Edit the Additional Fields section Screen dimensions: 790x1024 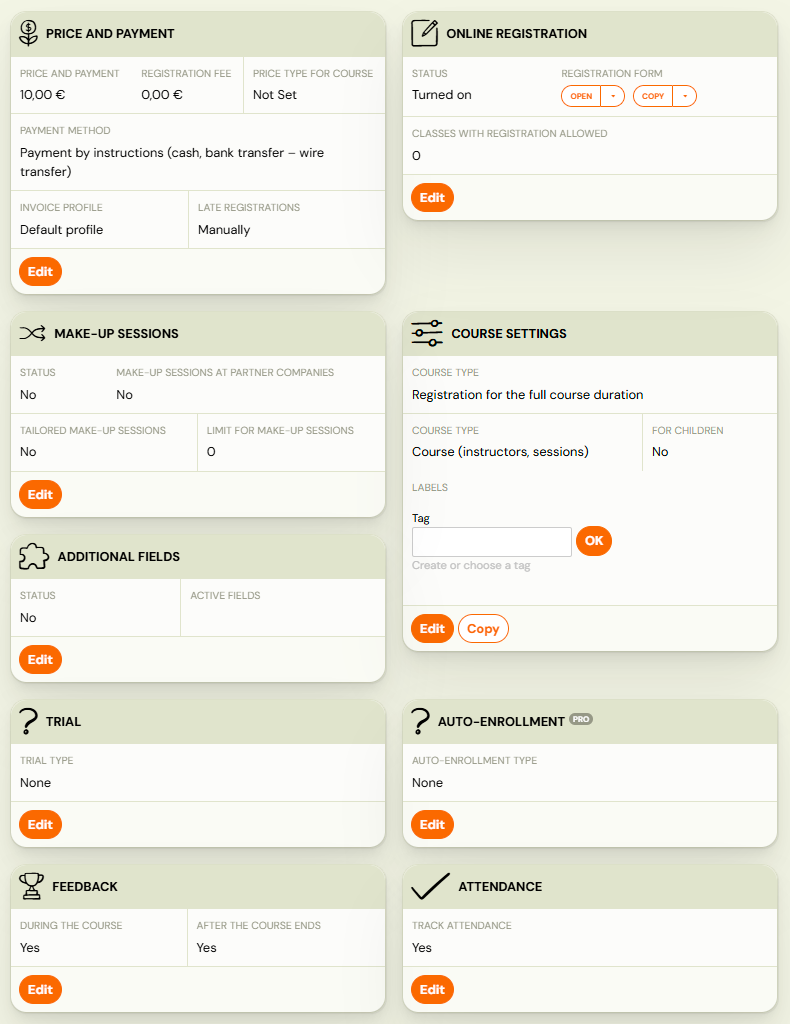pos(40,660)
